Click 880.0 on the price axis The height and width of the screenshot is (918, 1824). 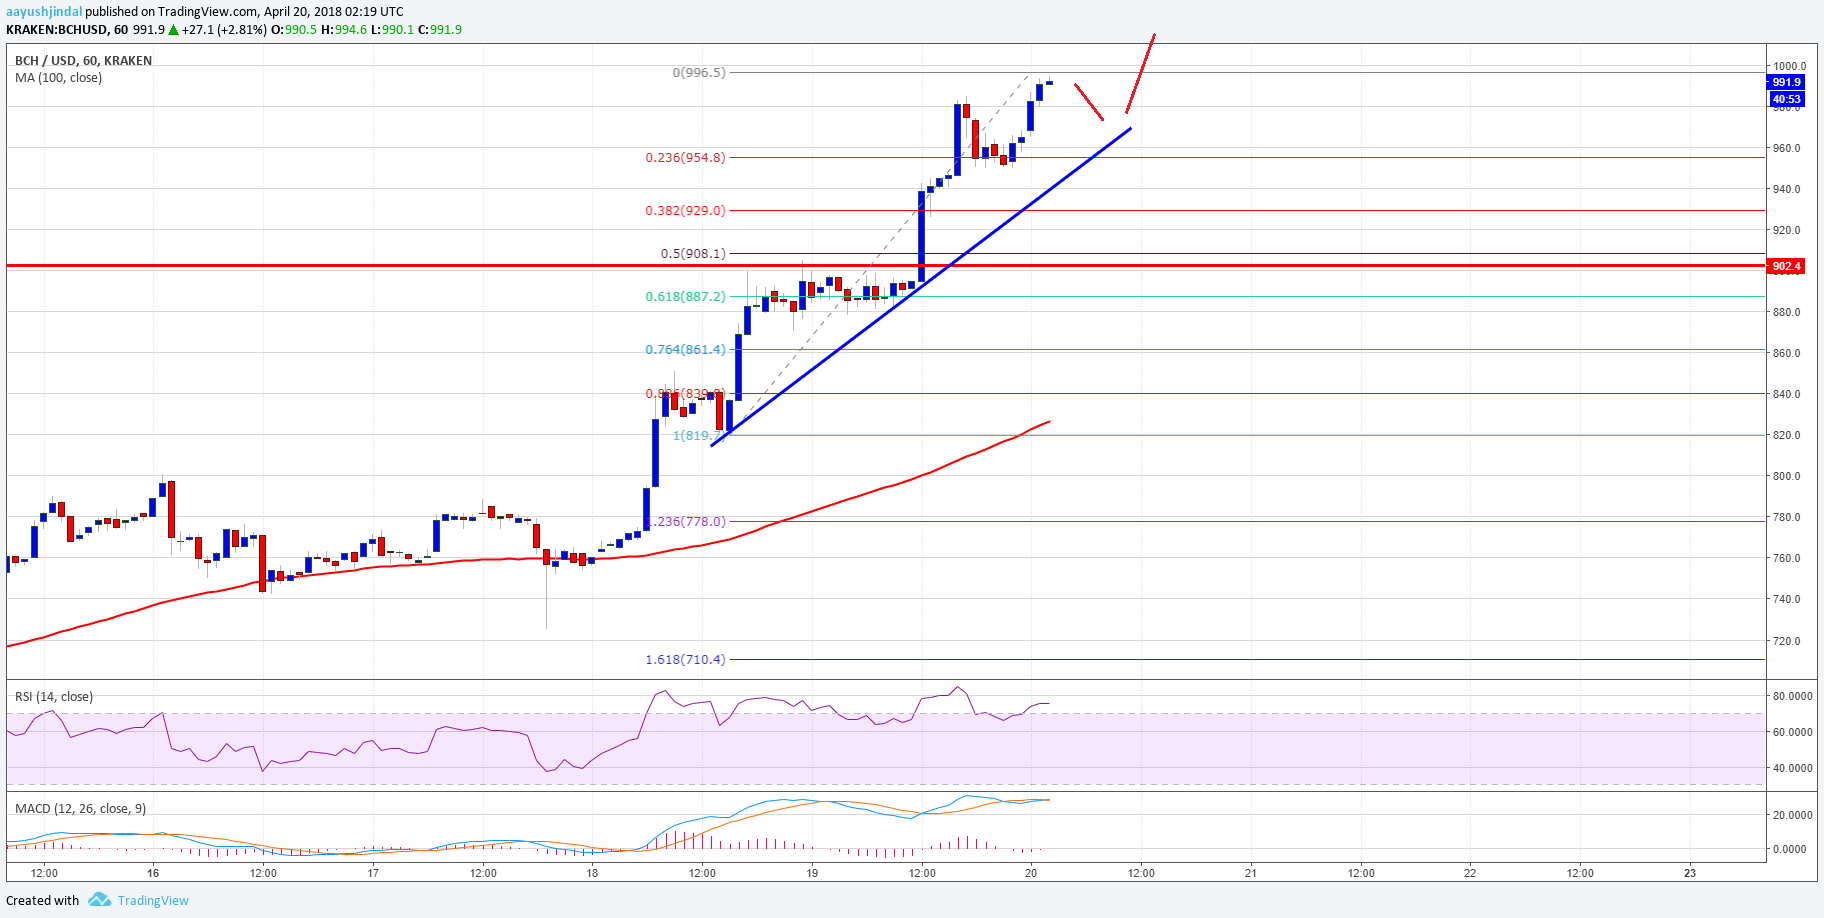(1786, 312)
